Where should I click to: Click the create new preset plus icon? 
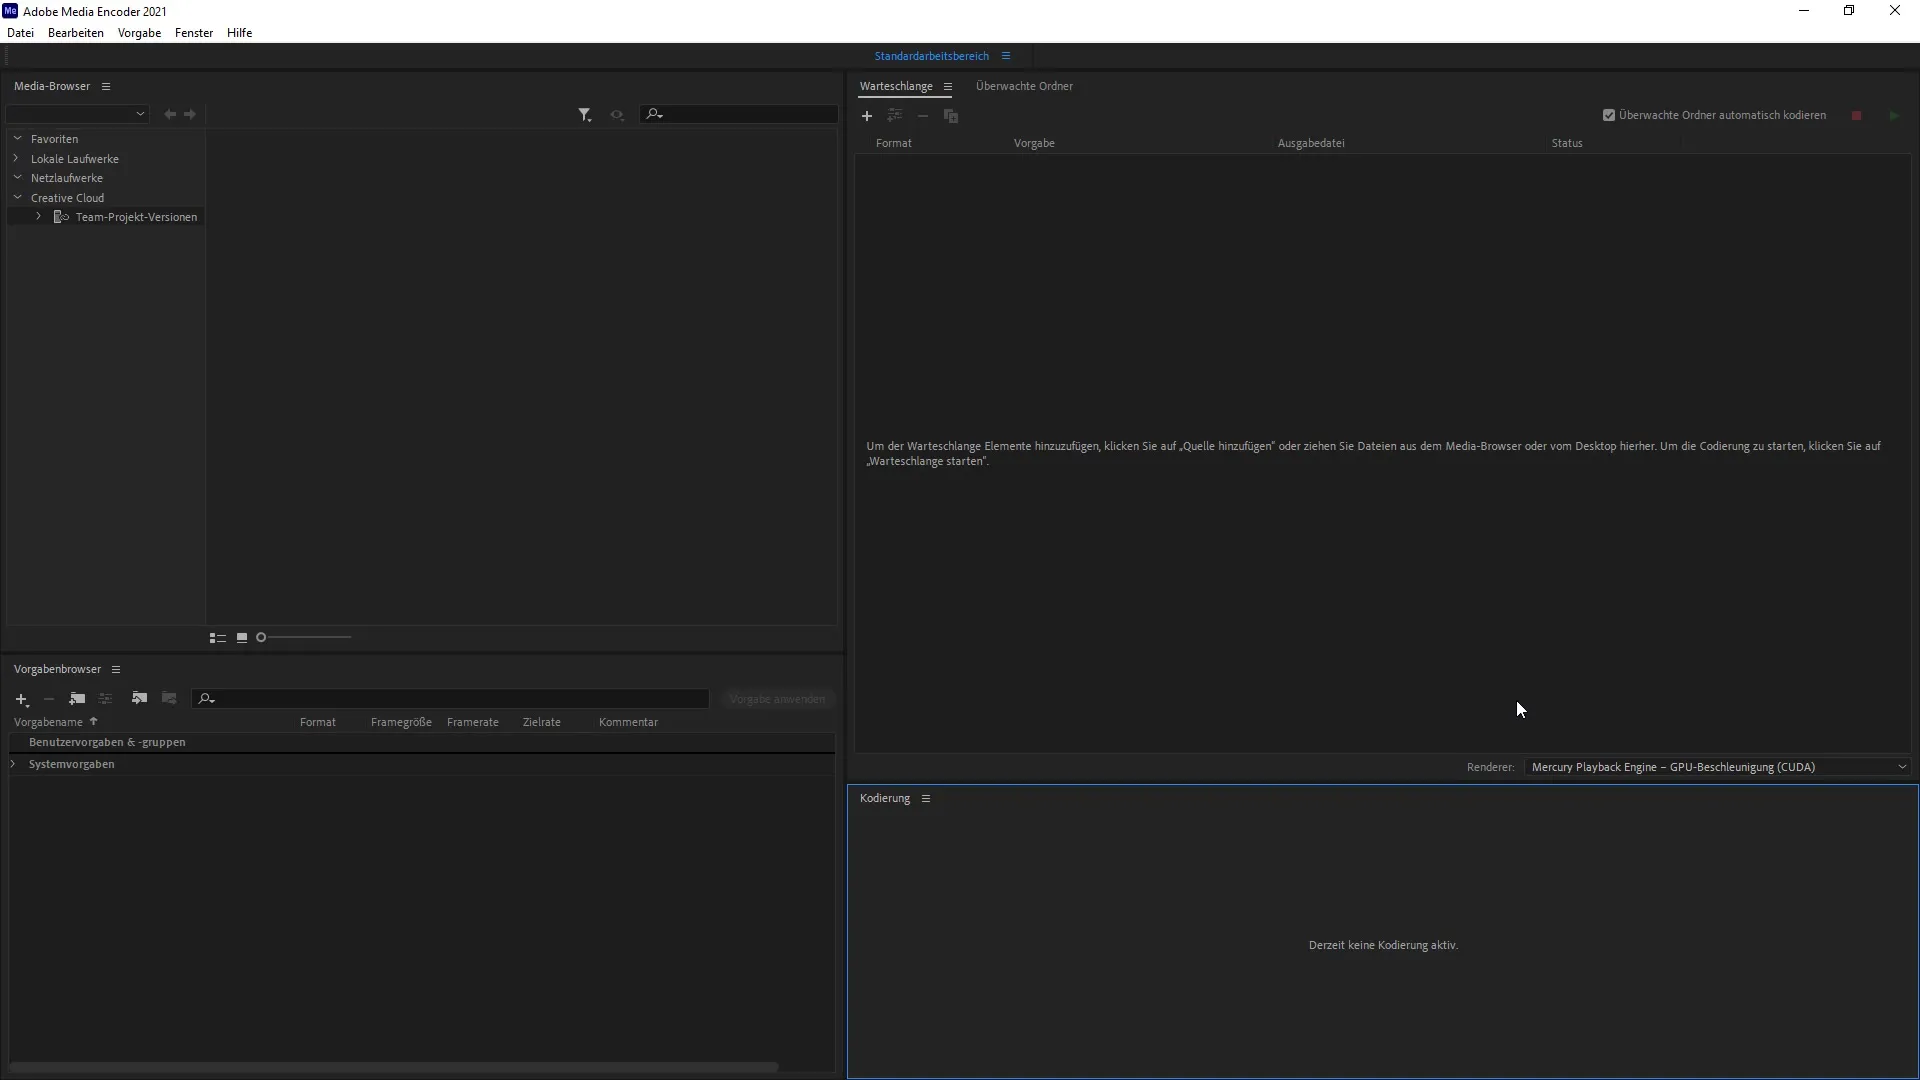point(22,699)
